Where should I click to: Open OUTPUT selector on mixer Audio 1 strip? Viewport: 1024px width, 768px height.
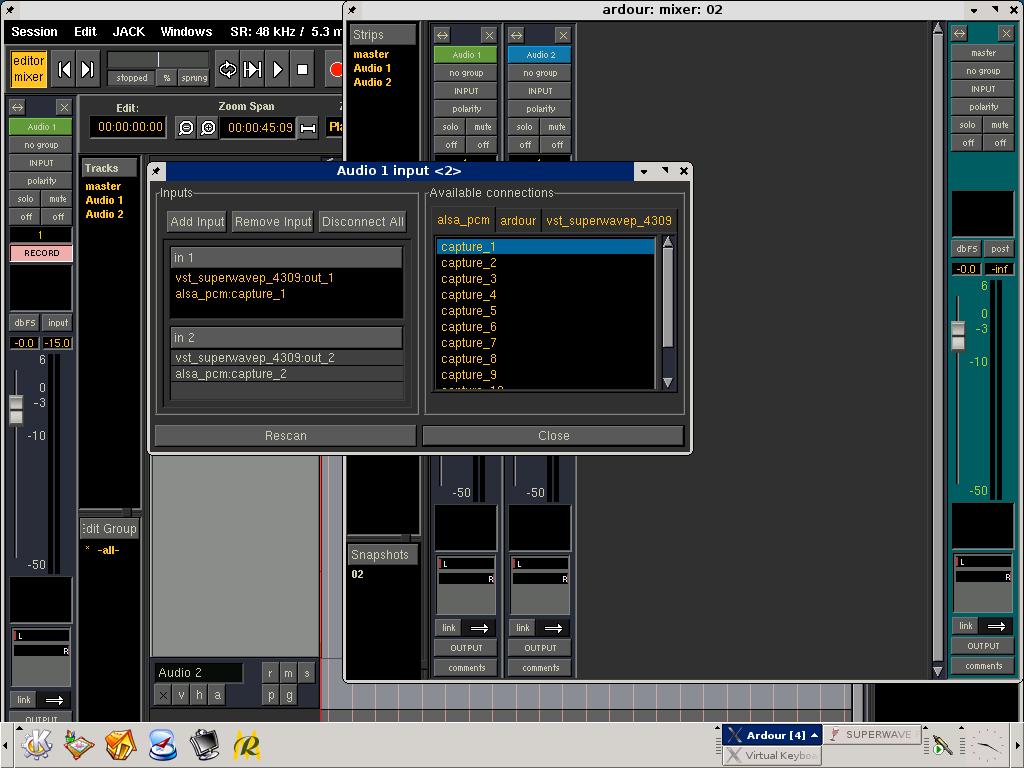coord(466,648)
